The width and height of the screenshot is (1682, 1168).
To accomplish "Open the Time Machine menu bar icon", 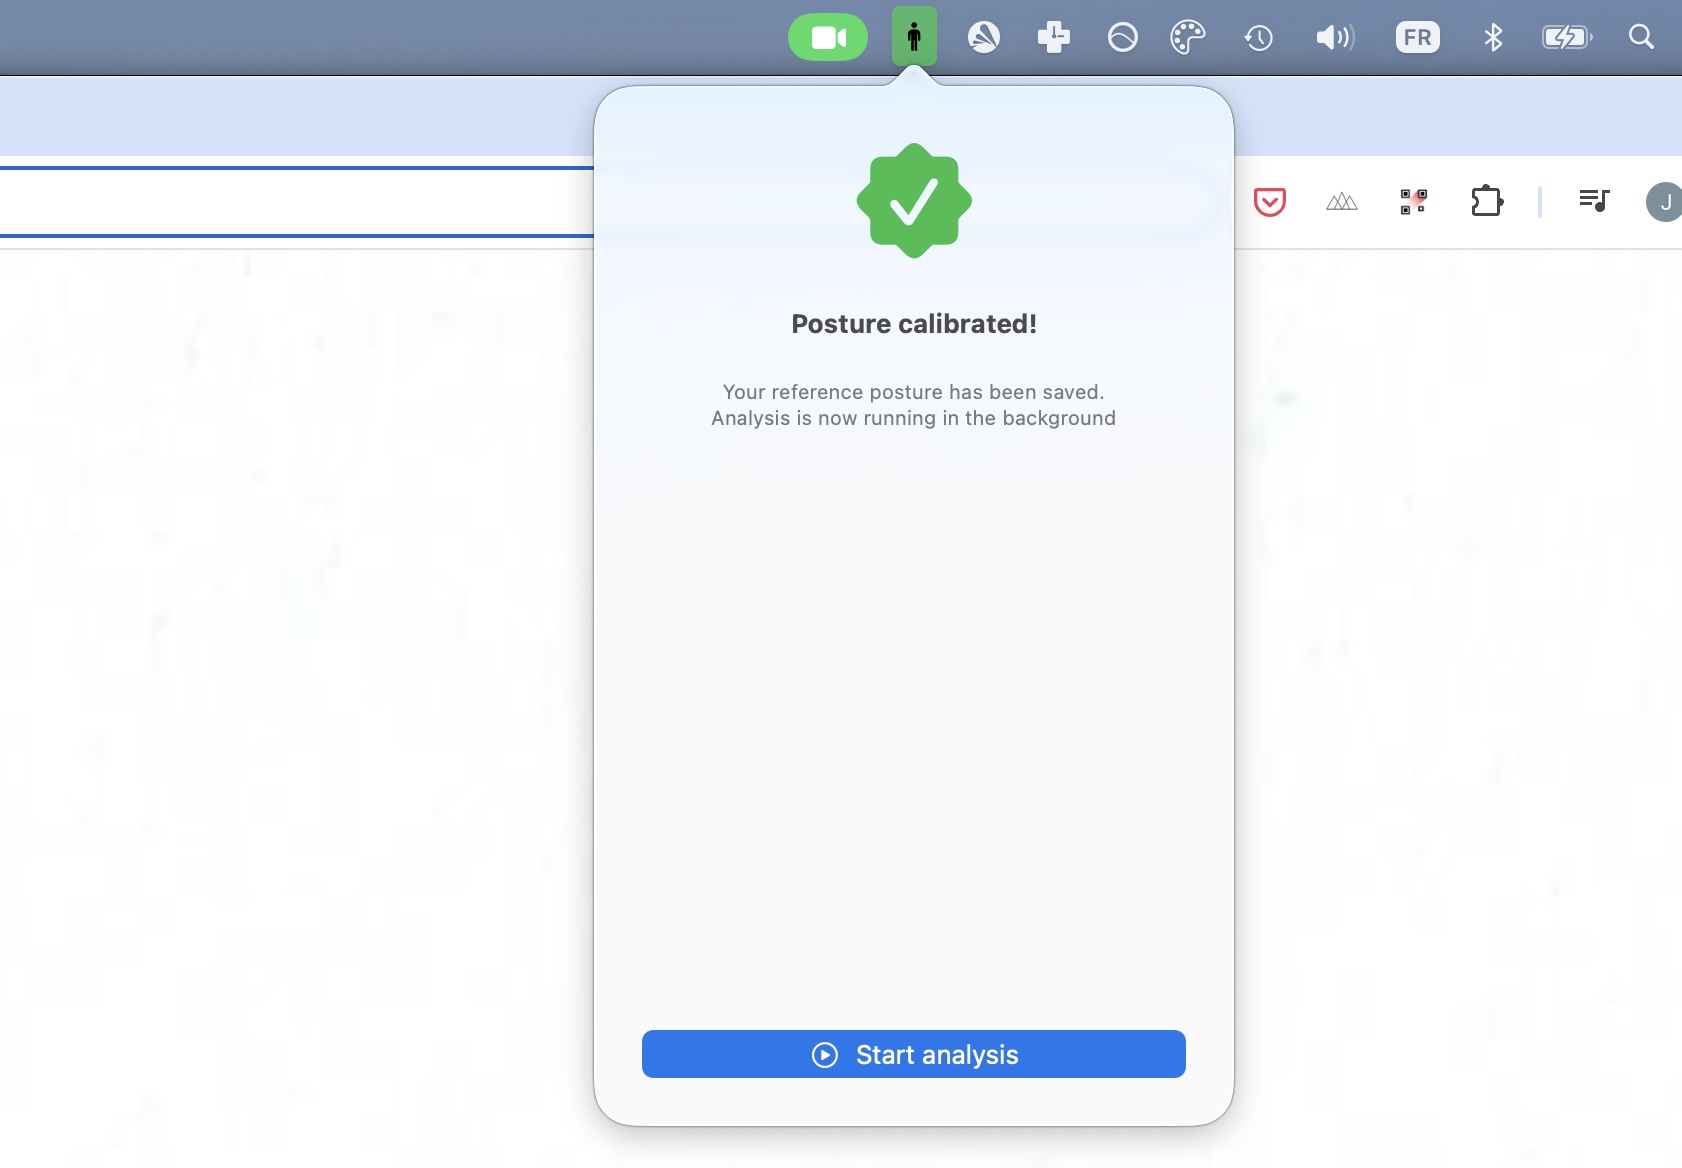I will tap(1258, 38).
